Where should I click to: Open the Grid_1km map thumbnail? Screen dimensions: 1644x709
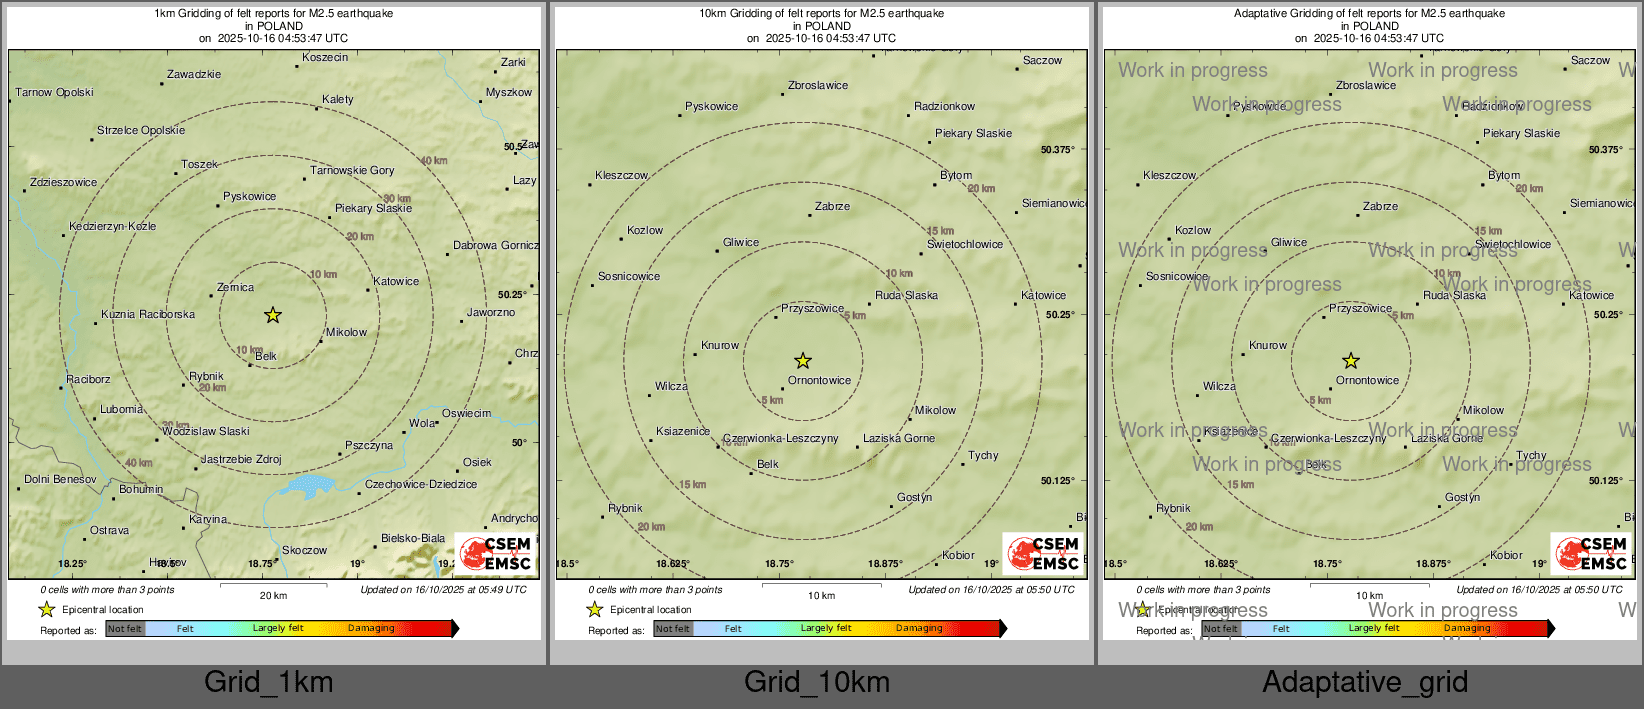coord(274,322)
